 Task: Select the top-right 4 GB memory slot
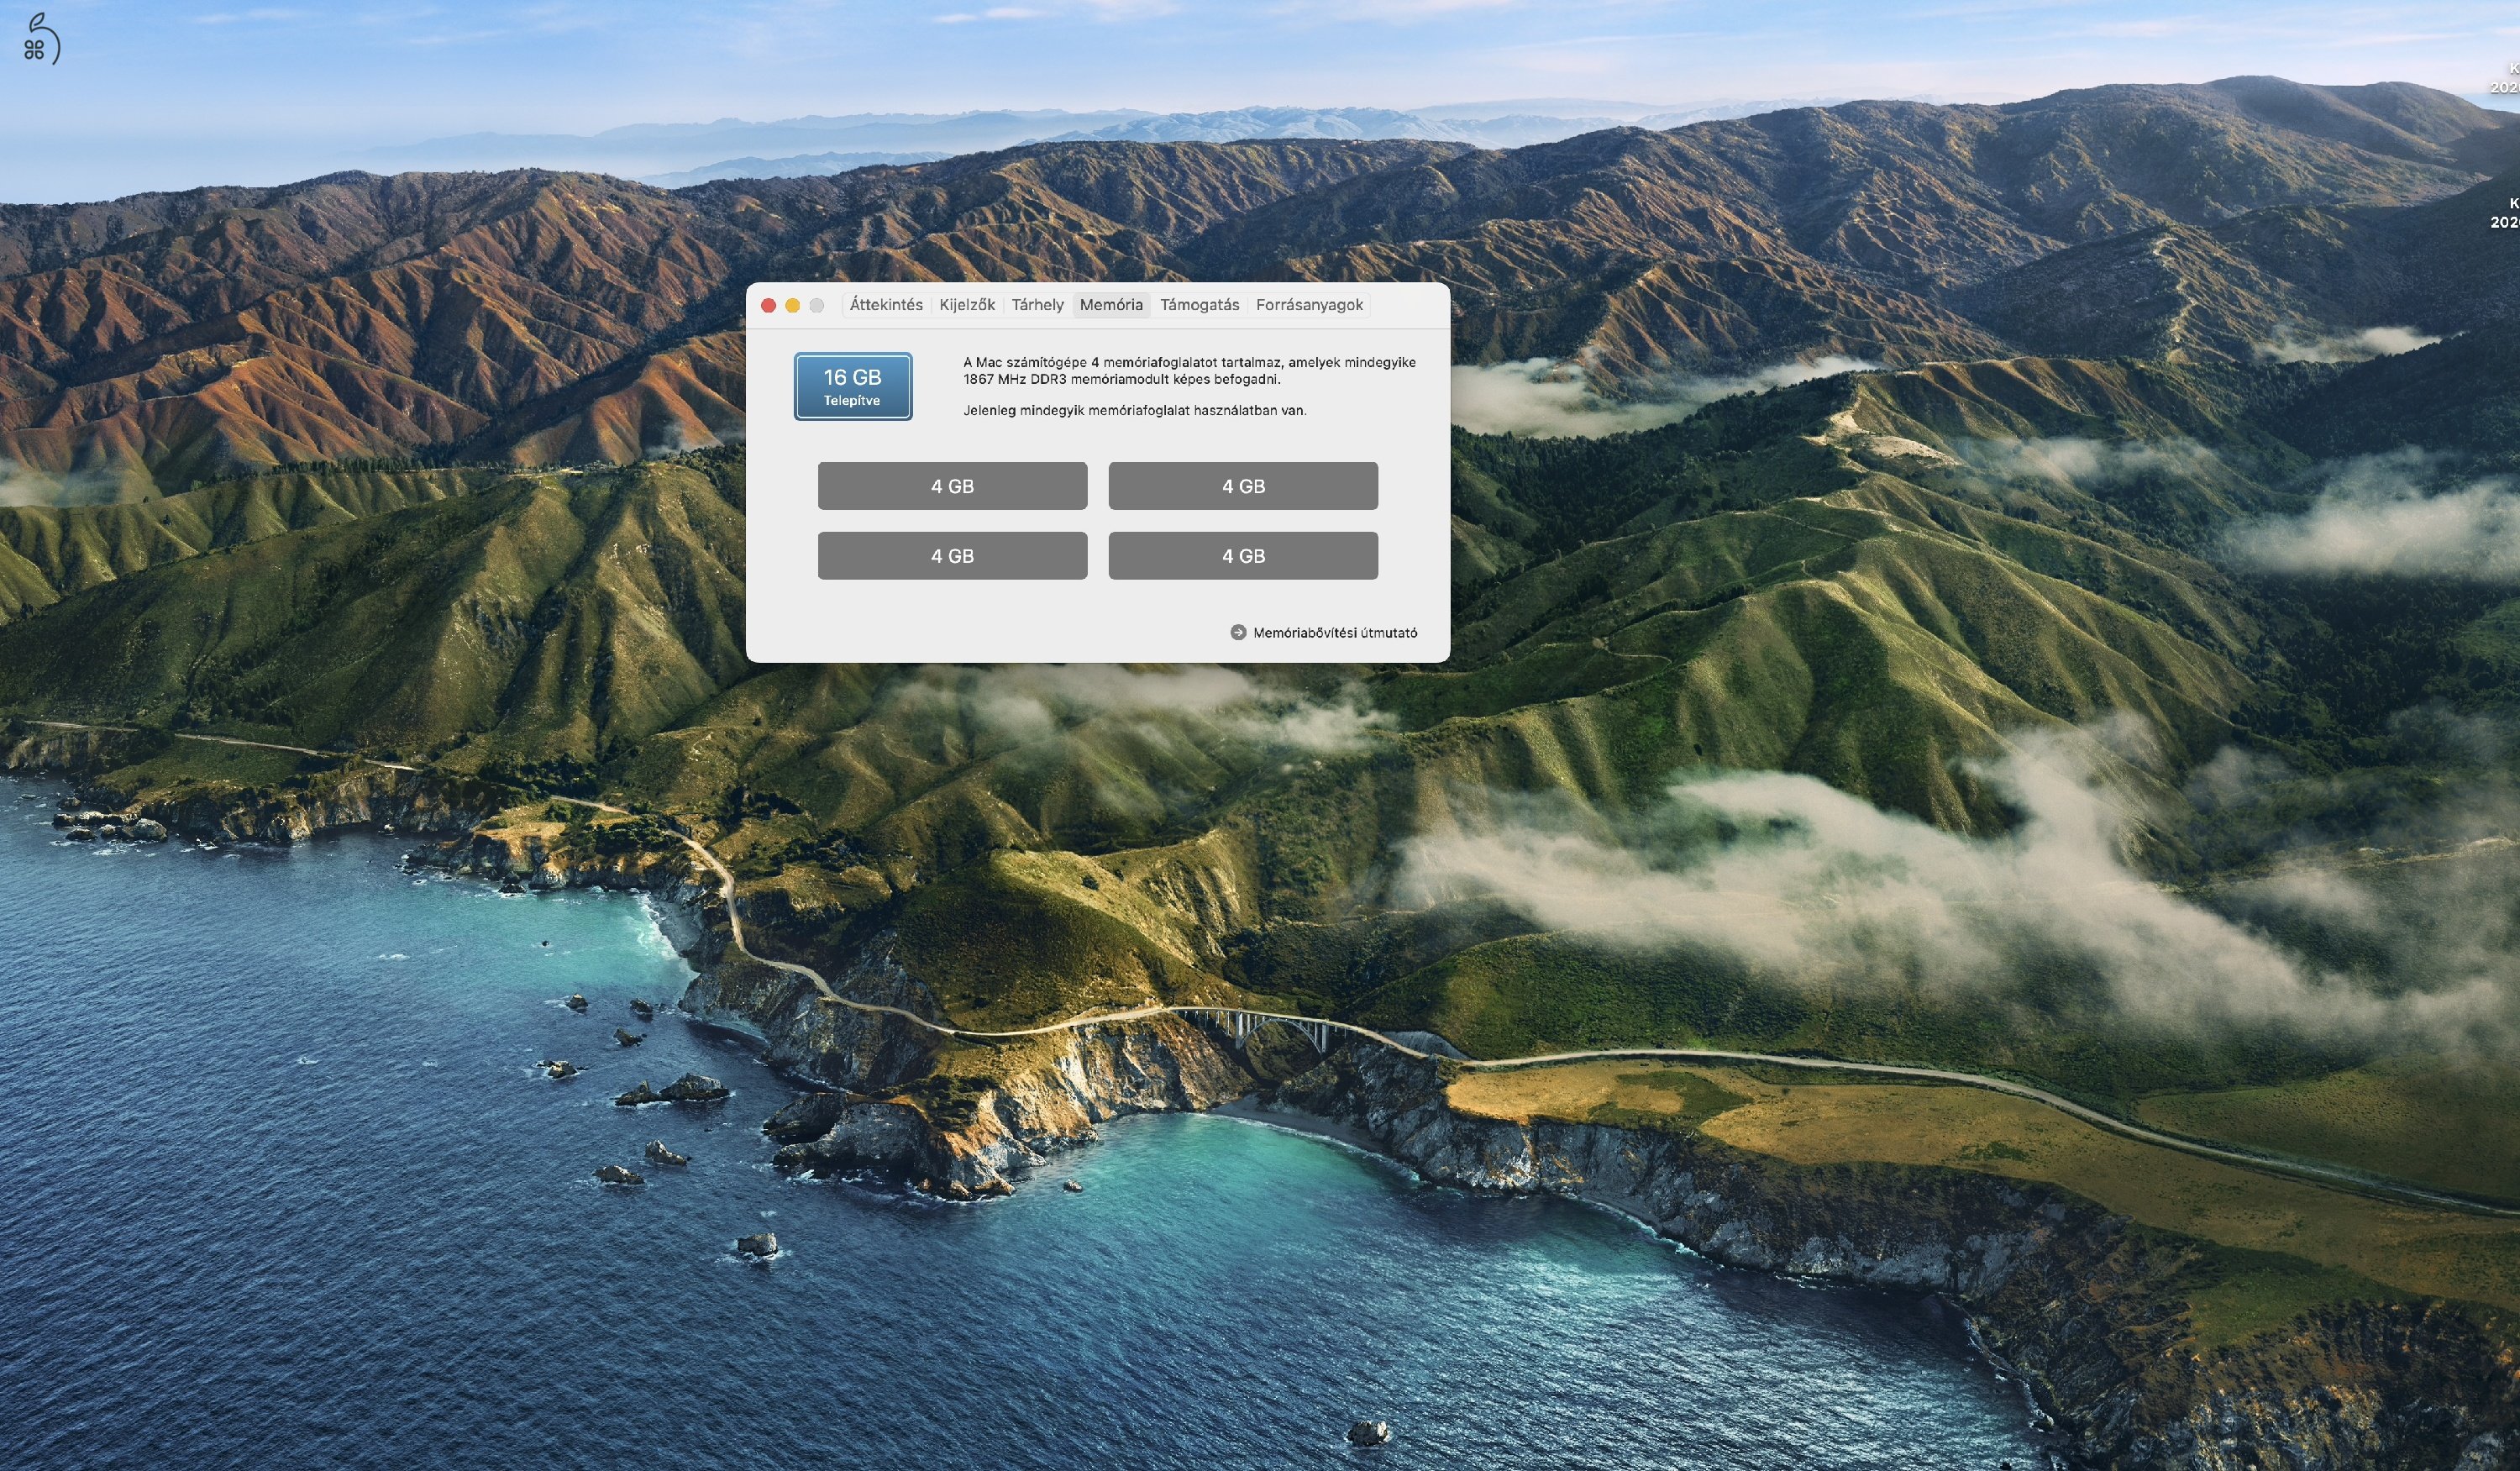pos(1242,486)
